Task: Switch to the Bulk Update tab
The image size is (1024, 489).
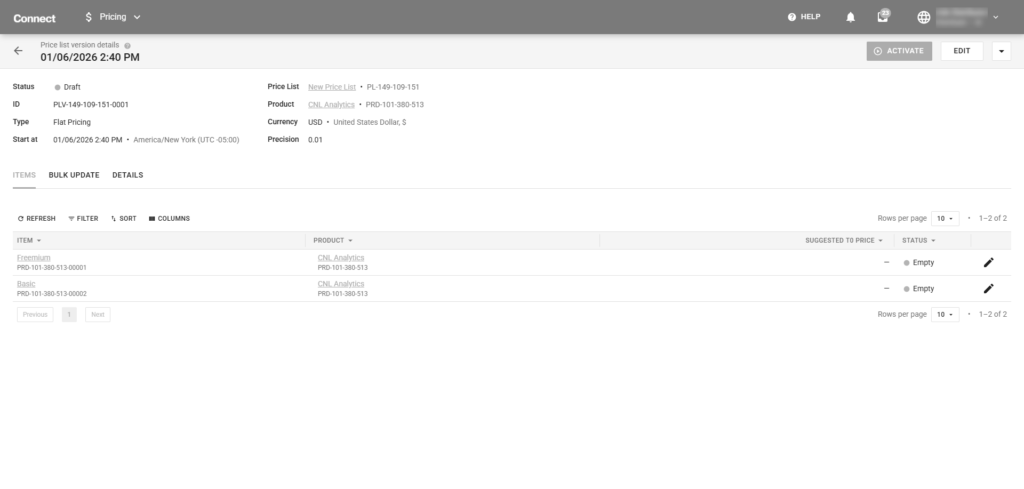Action: pos(74,175)
